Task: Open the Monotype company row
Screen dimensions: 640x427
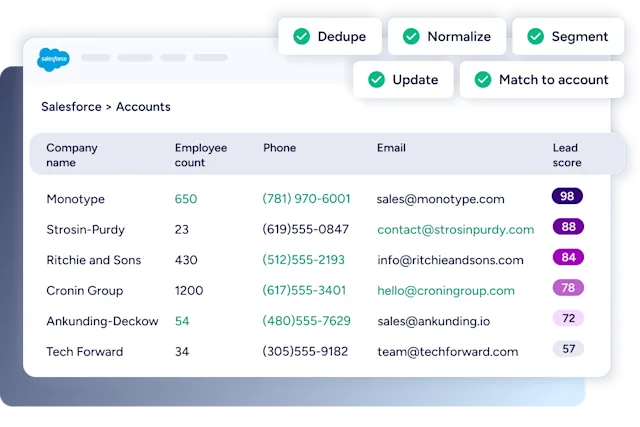Action: 76,199
